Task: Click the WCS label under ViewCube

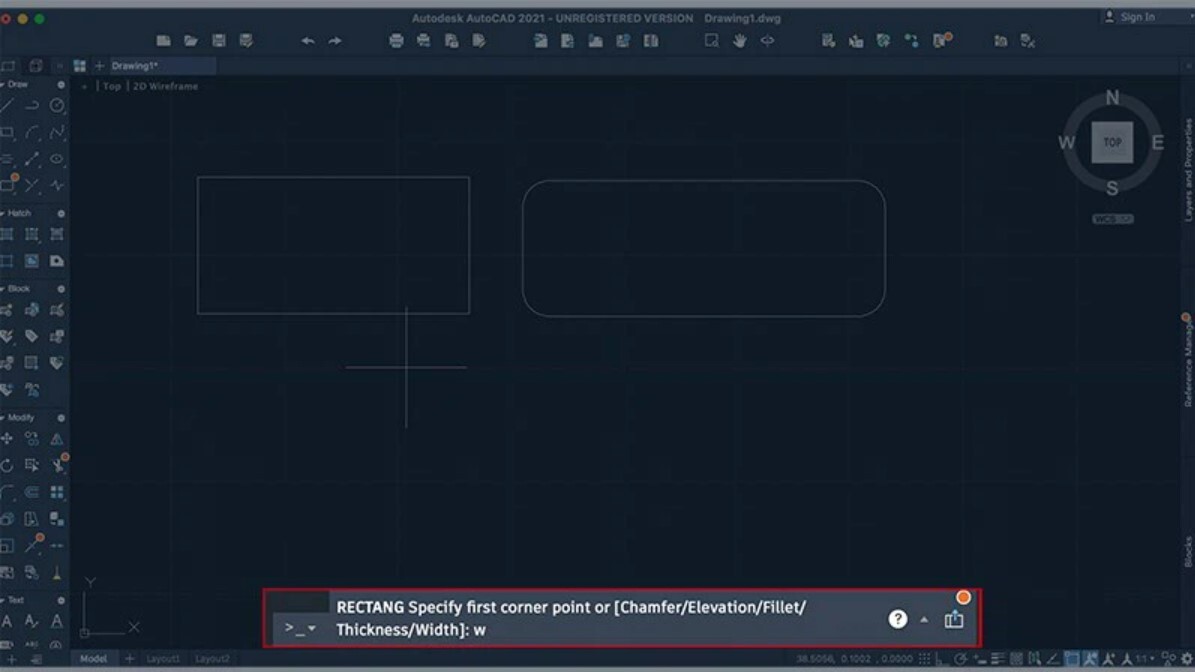Action: coord(1113,219)
